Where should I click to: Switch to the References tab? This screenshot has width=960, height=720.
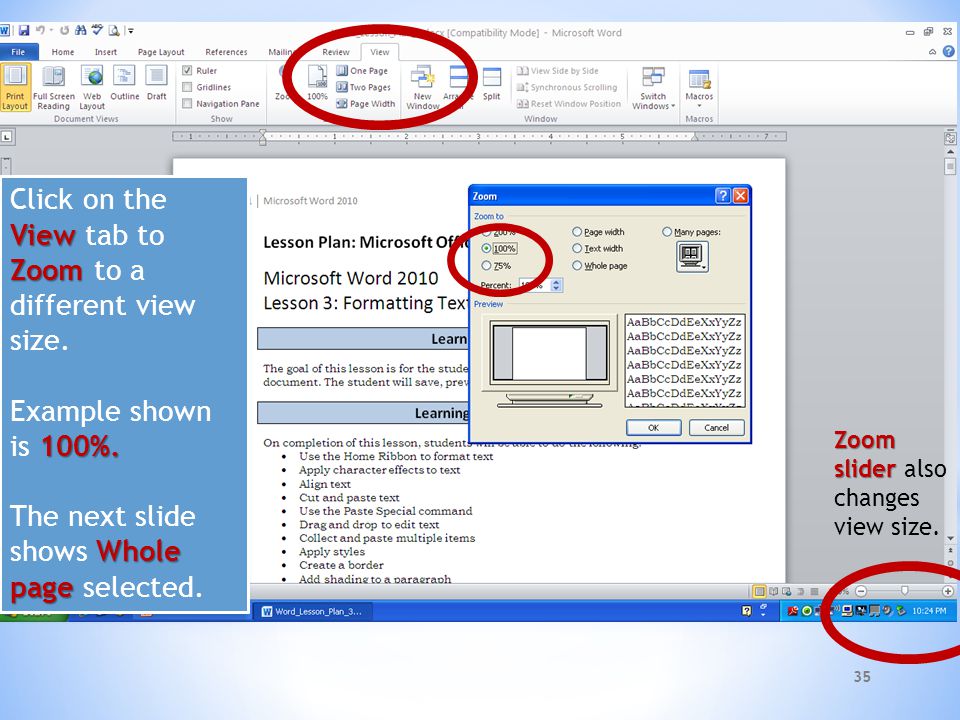pos(226,52)
